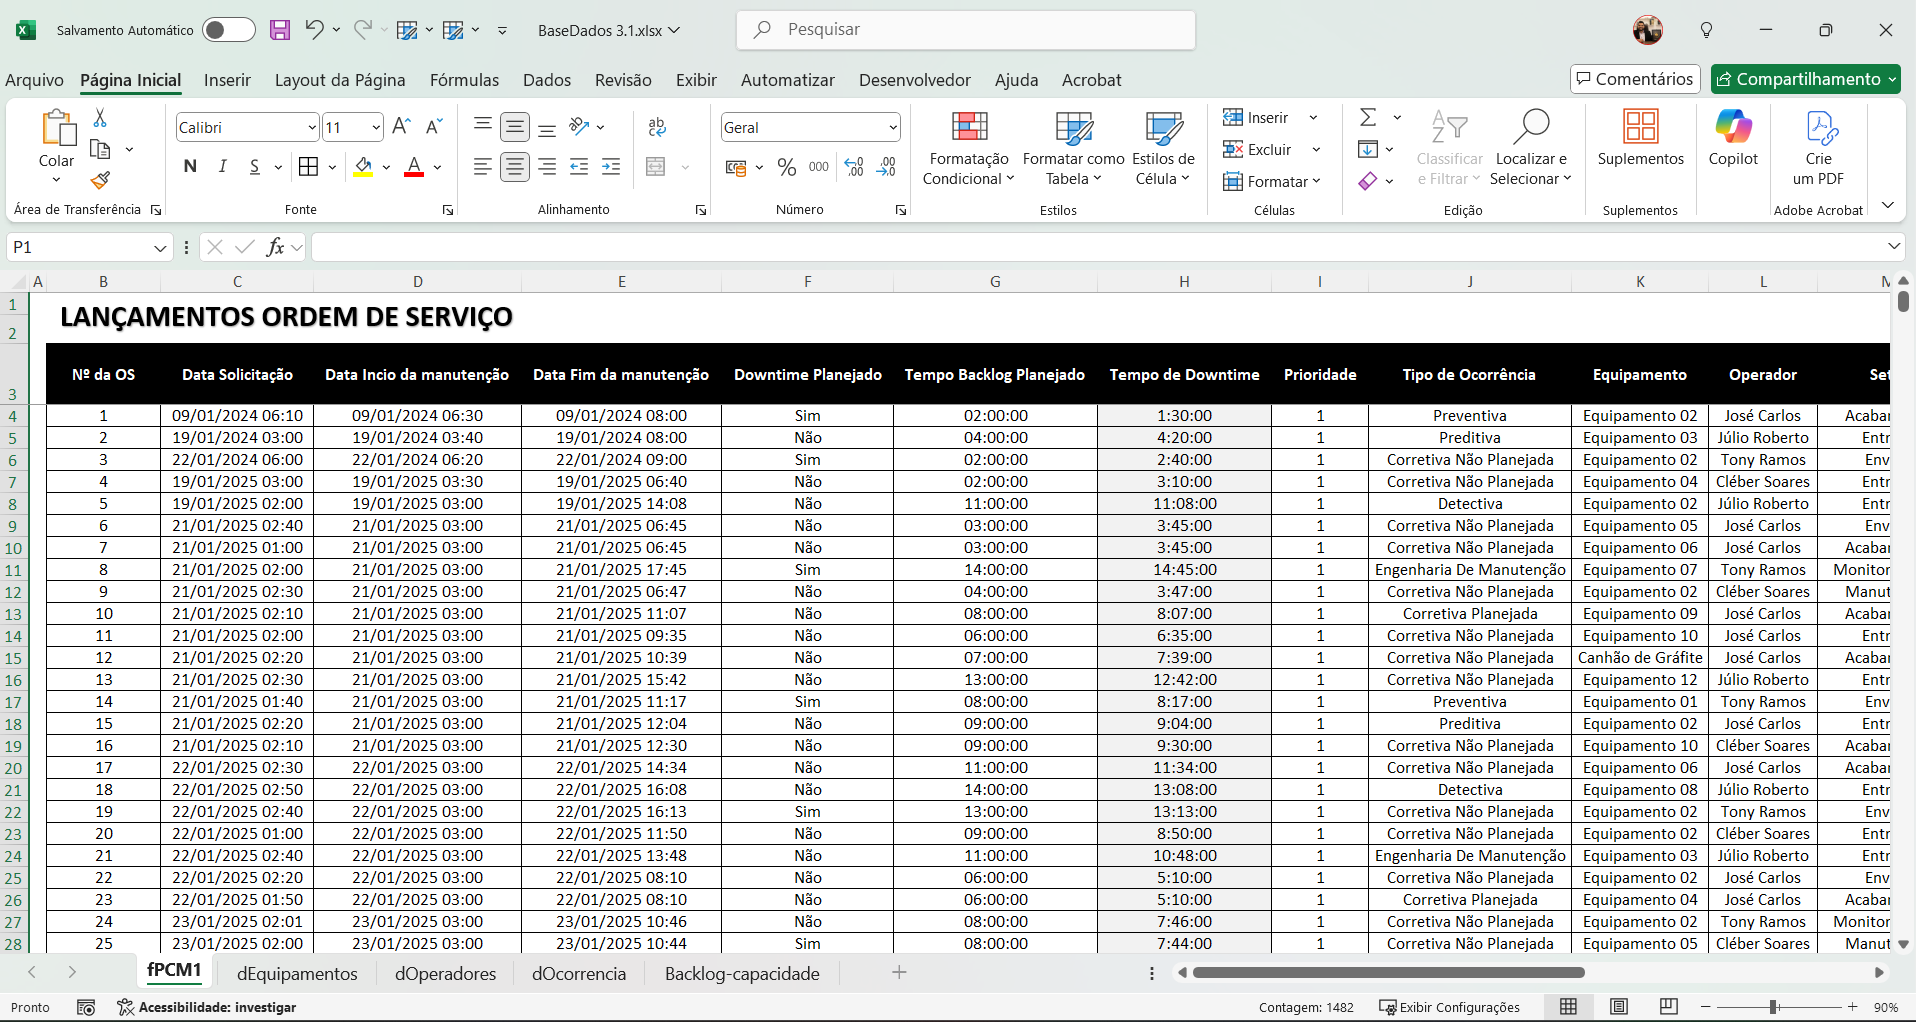This screenshot has height=1022, width=1916.
Task: Switch to Page Layout view in status bar
Action: pyautogui.click(x=1619, y=1007)
